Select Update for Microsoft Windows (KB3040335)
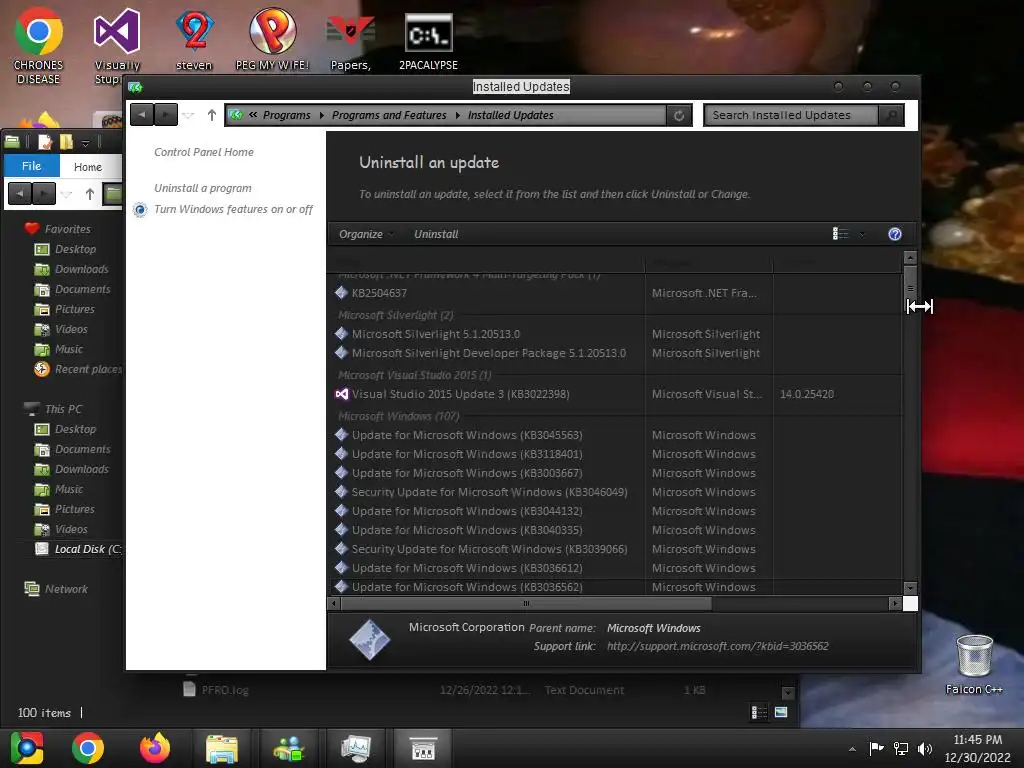Image resolution: width=1024 pixels, height=768 pixels. 615,530
